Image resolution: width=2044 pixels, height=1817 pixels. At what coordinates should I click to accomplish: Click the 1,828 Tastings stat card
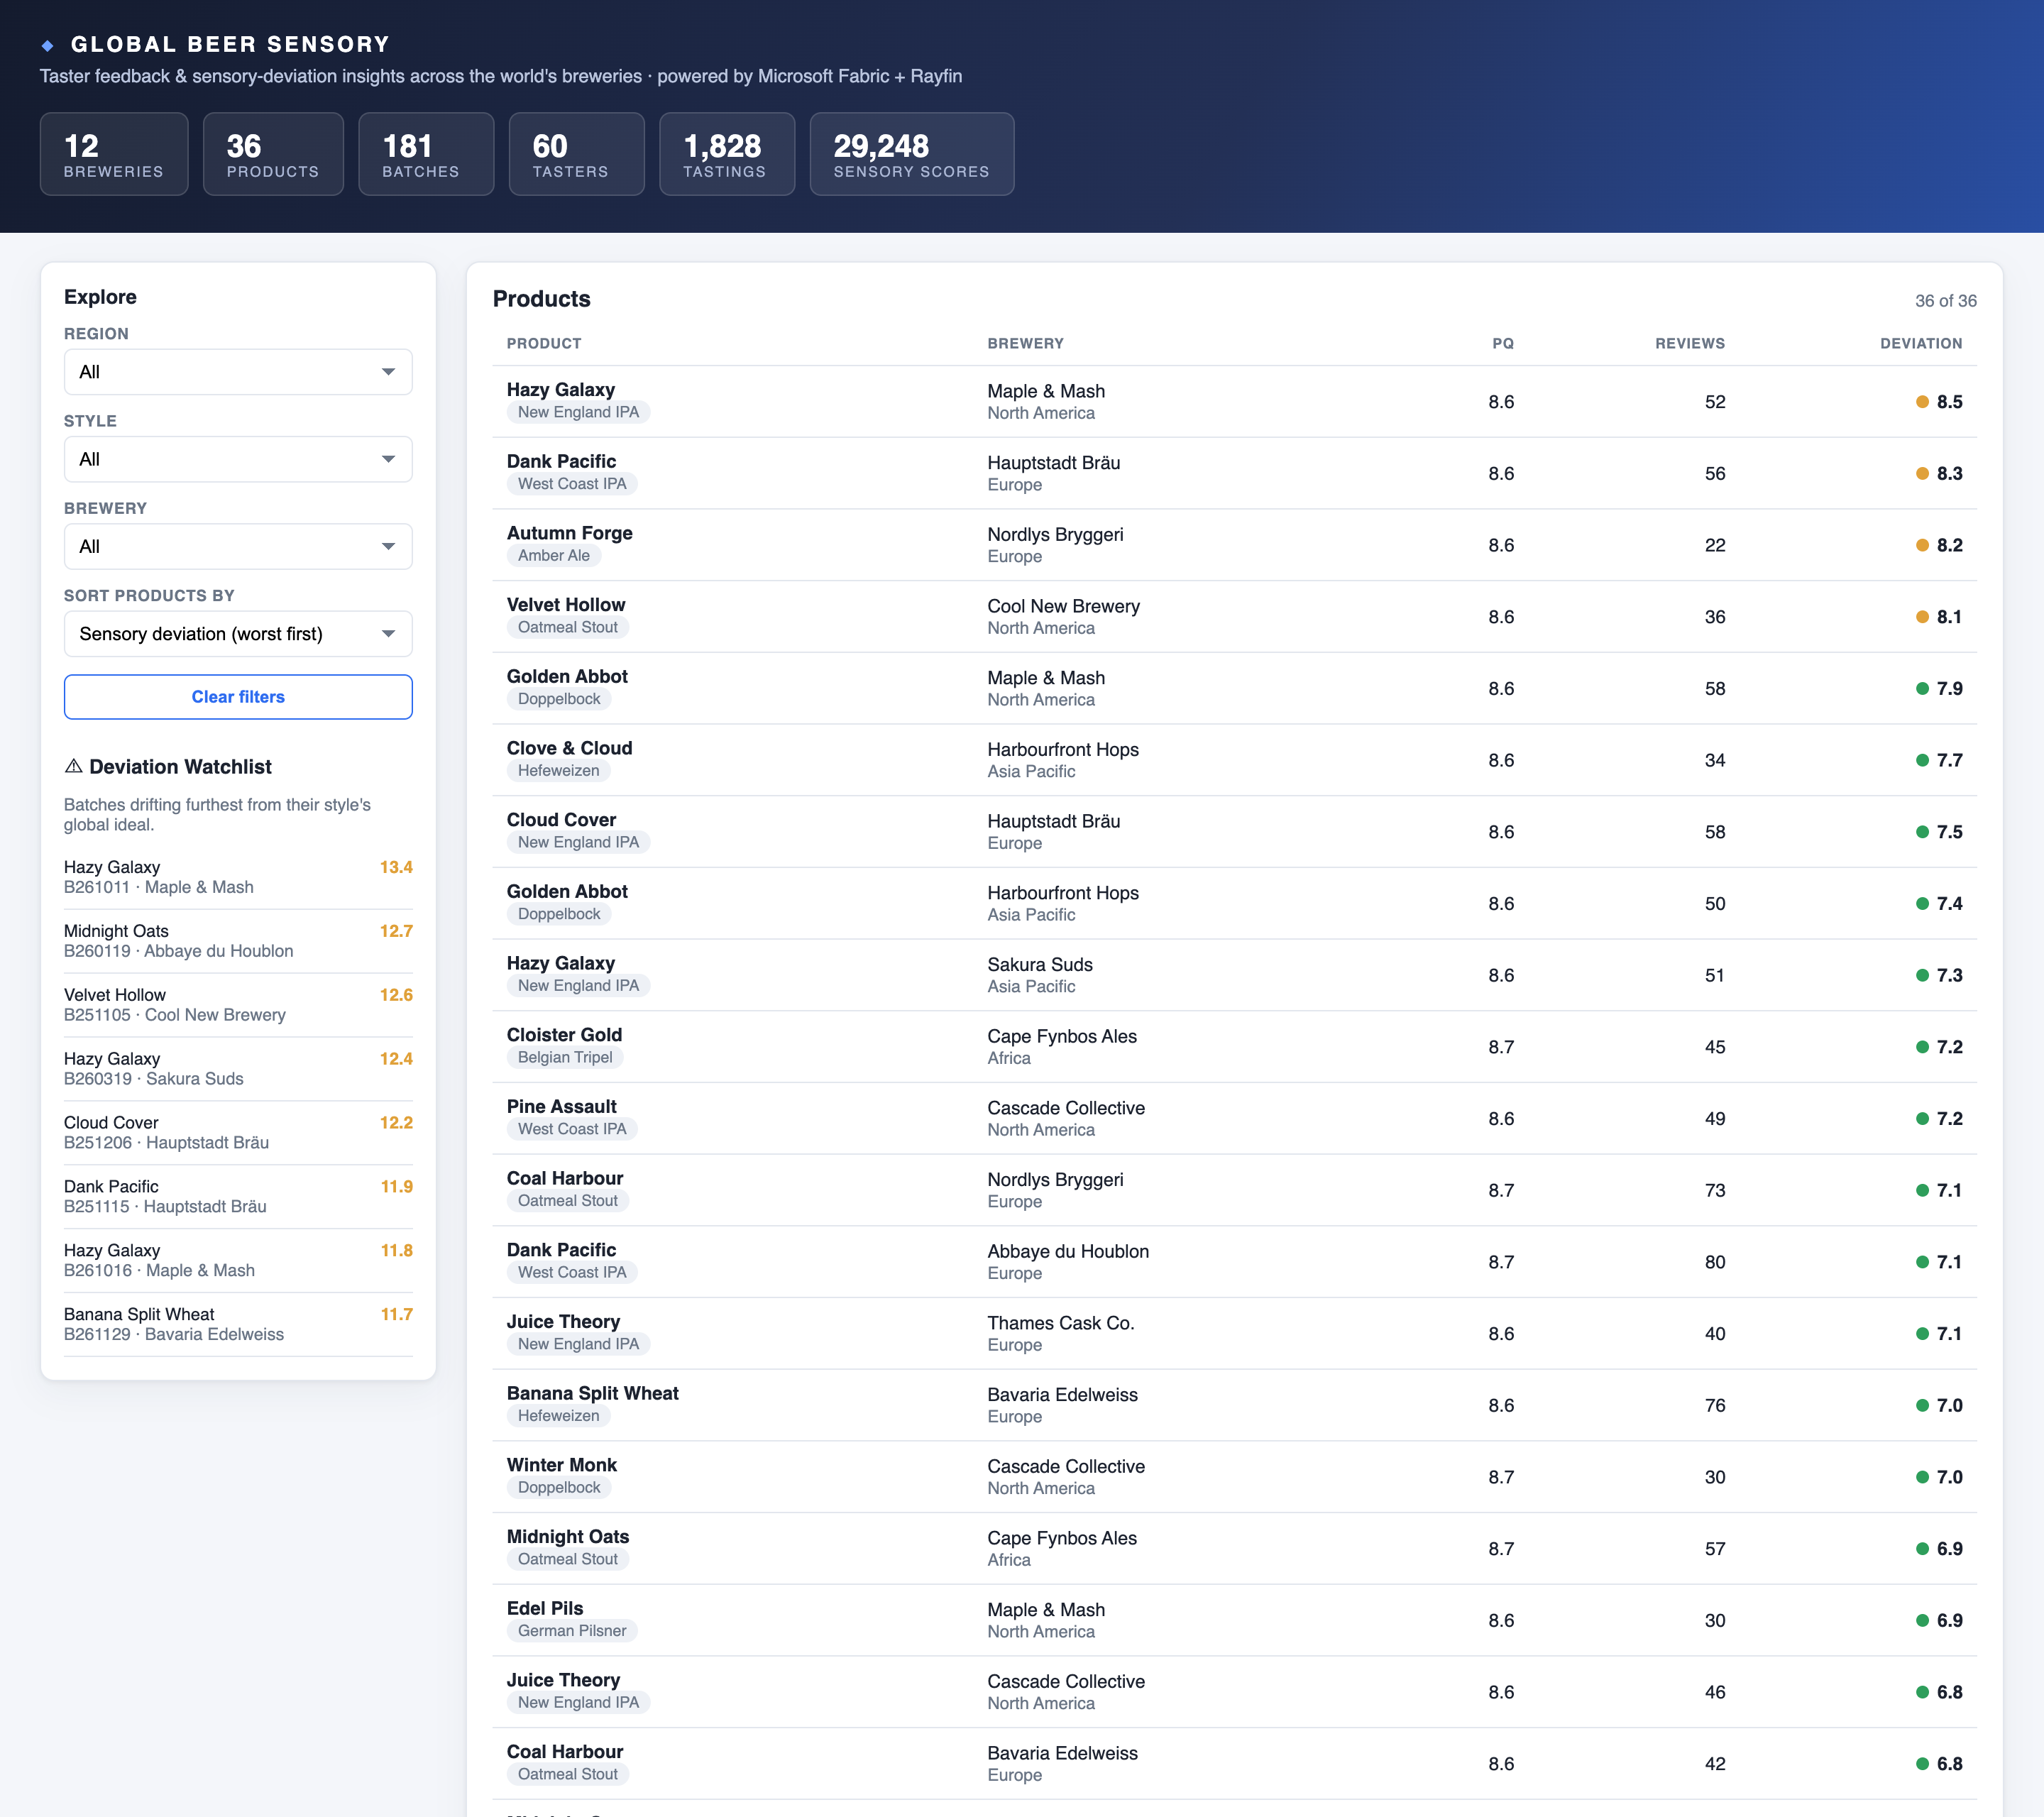point(727,154)
